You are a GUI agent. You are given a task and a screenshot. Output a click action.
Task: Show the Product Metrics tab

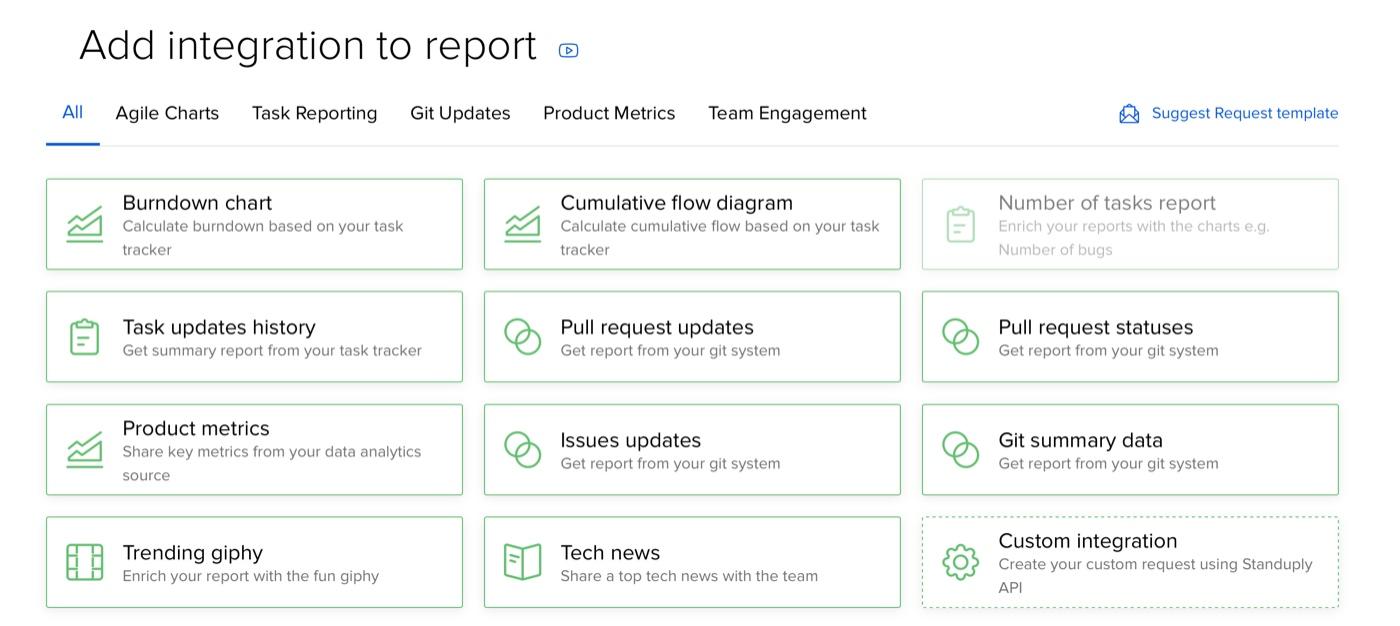(x=609, y=114)
